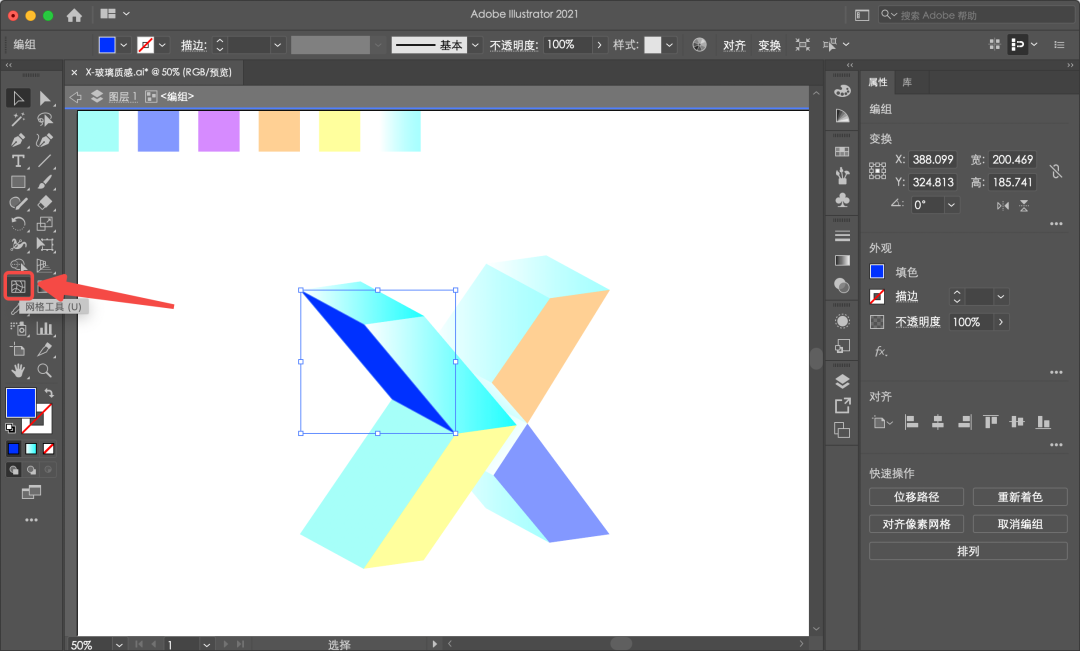Open the rotation angle dropdown

[x=951, y=205]
